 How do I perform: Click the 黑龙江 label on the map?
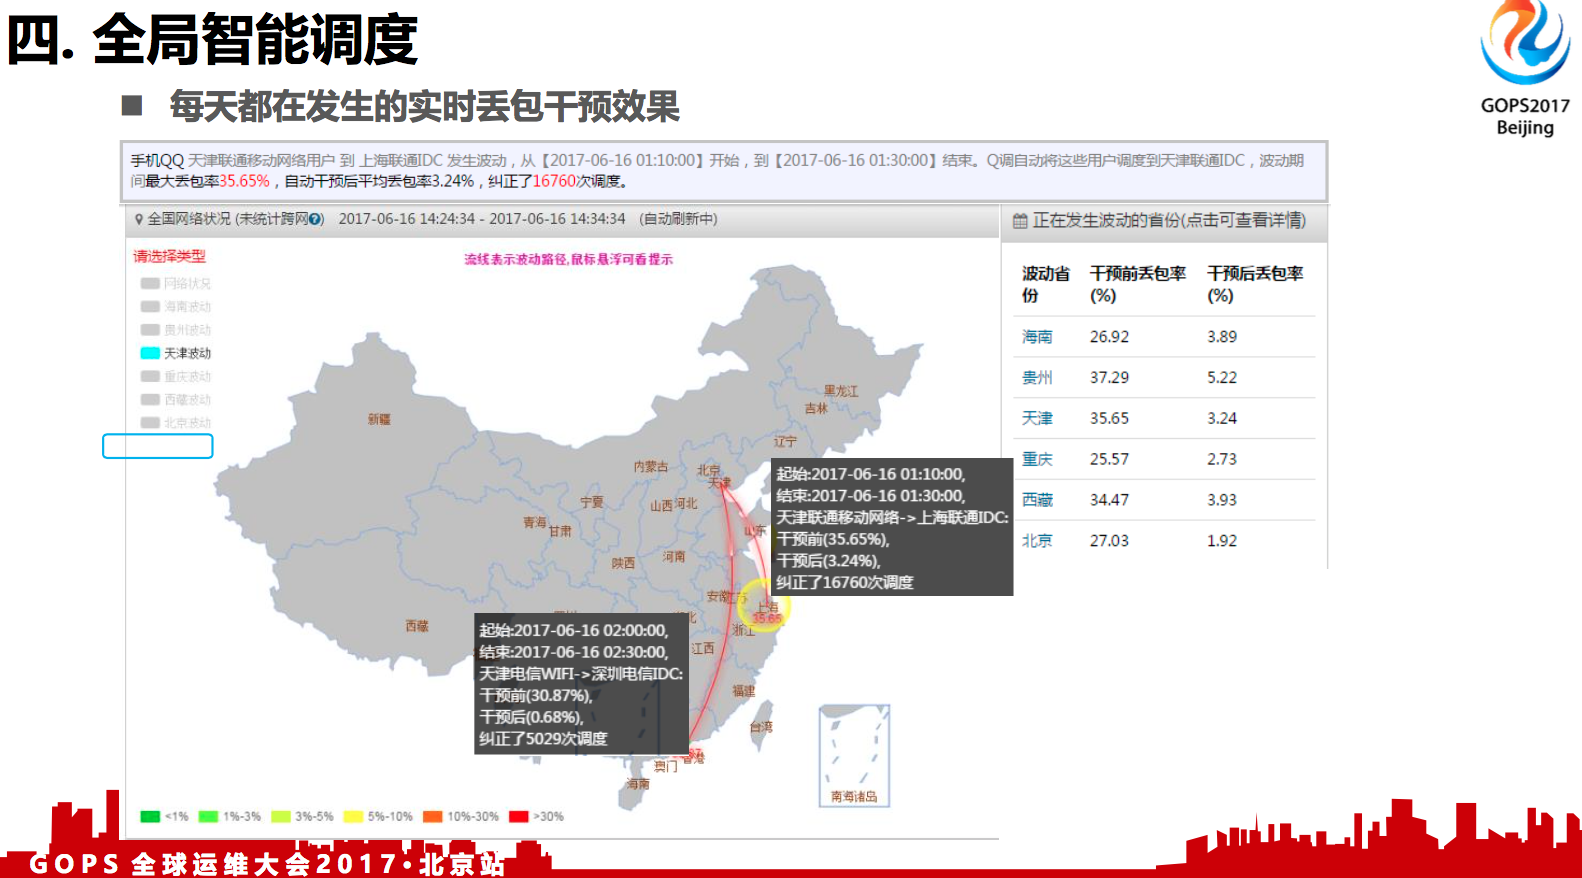(841, 391)
